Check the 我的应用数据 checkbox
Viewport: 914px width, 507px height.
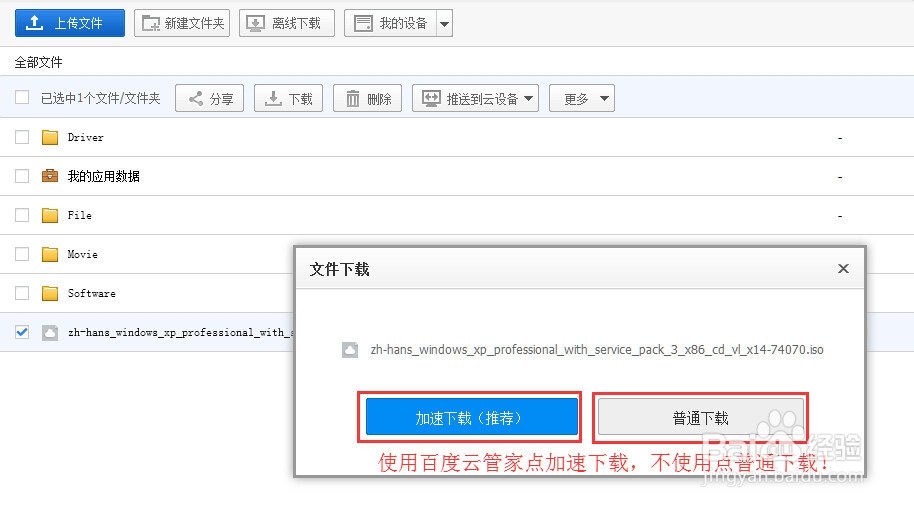[x=22, y=176]
